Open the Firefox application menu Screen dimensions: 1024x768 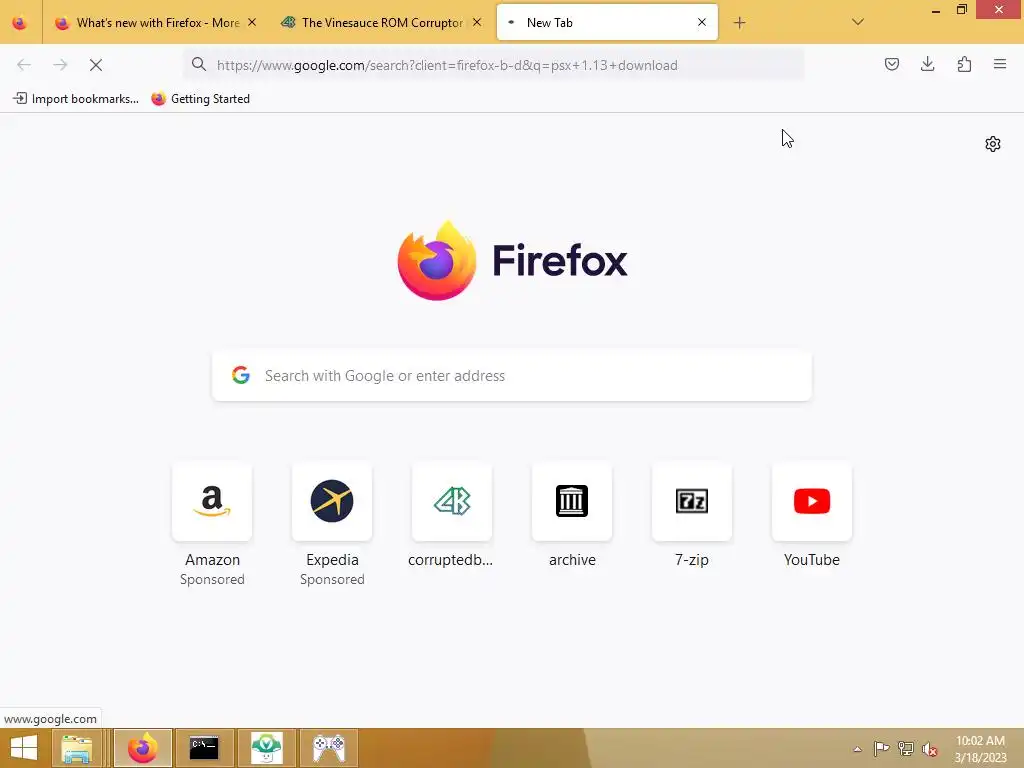(1000, 64)
